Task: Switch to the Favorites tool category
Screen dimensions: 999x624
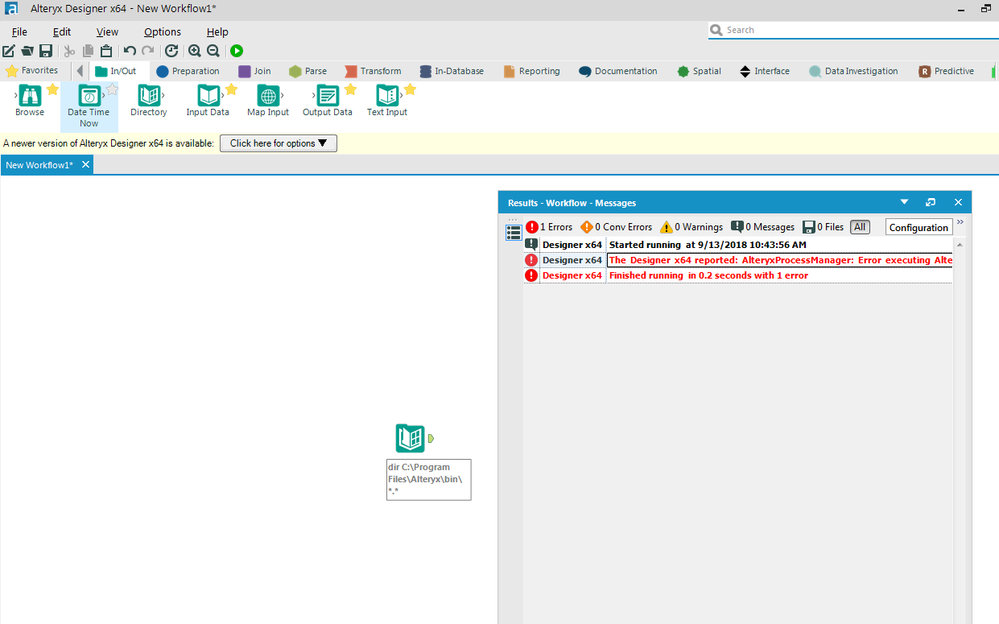Action: coord(32,71)
